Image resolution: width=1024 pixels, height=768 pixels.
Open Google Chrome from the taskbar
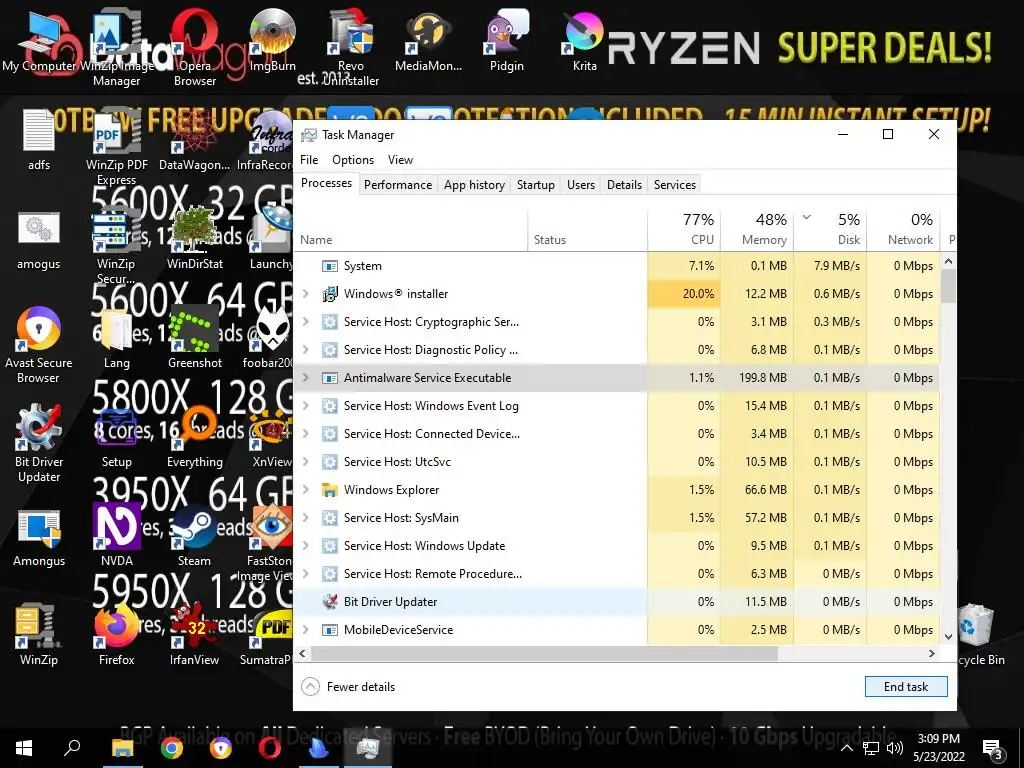coord(172,748)
